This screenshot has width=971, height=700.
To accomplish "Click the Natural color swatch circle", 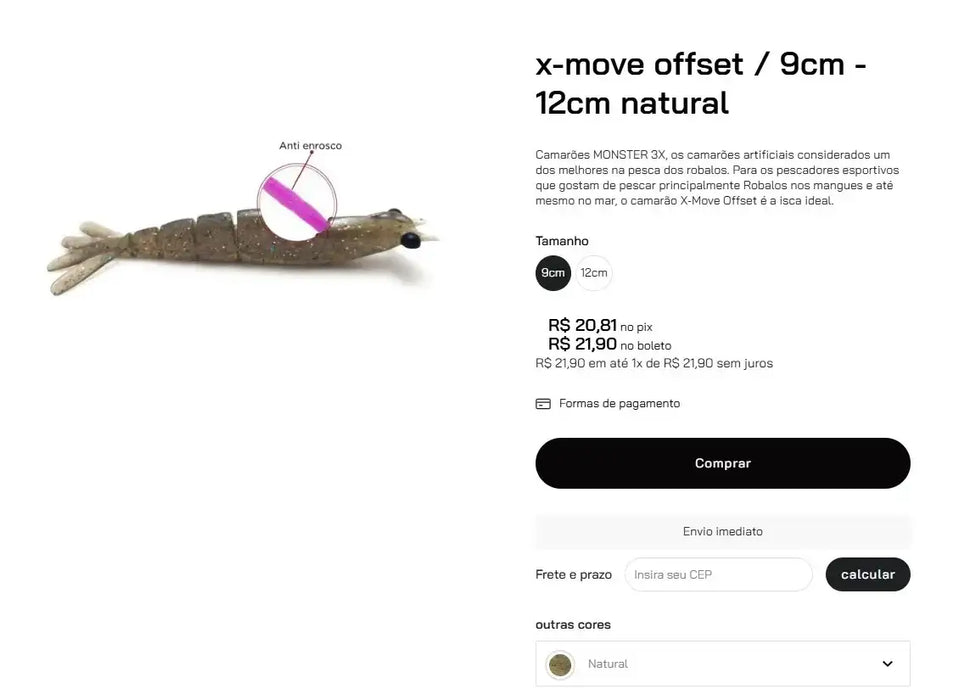I will pyautogui.click(x=560, y=664).
